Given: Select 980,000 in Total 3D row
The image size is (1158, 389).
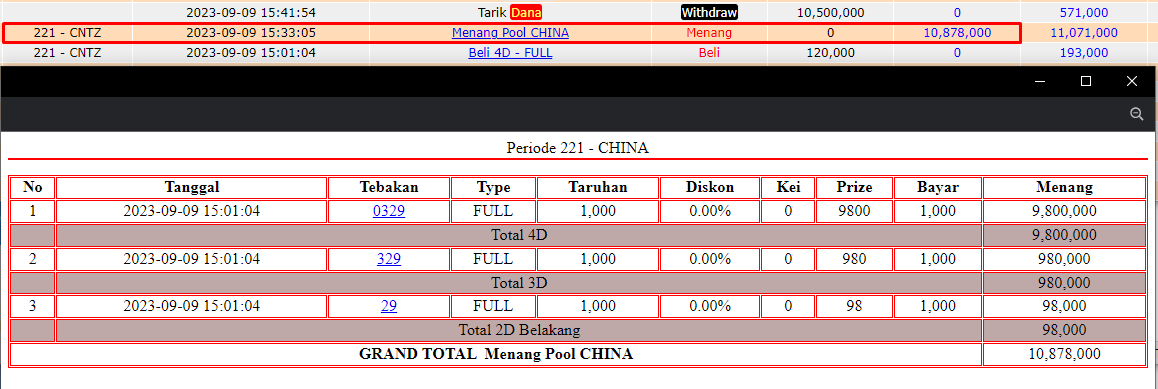Looking at the screenshot, I should [x=1064, y=283].
